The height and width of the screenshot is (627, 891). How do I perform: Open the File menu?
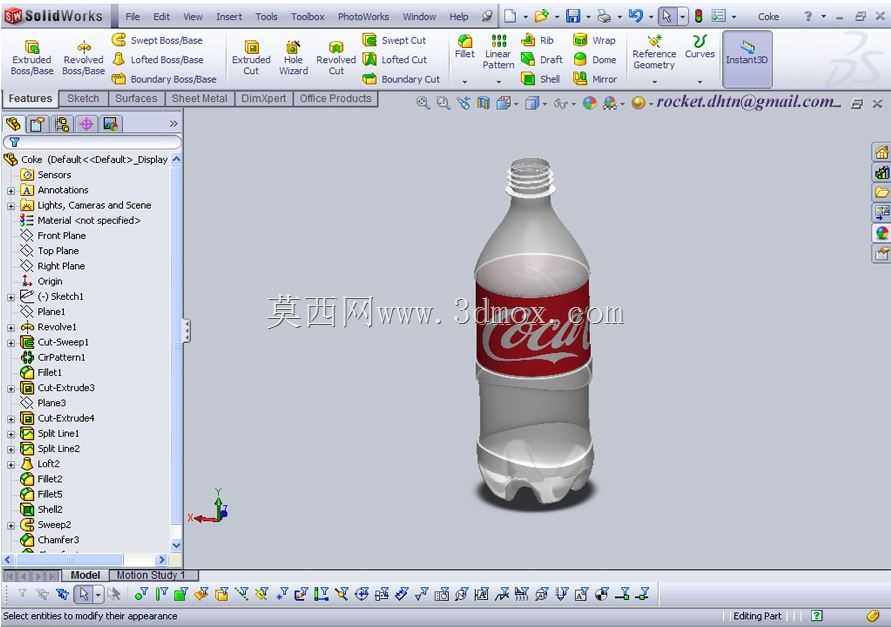[x=132, y=16]
